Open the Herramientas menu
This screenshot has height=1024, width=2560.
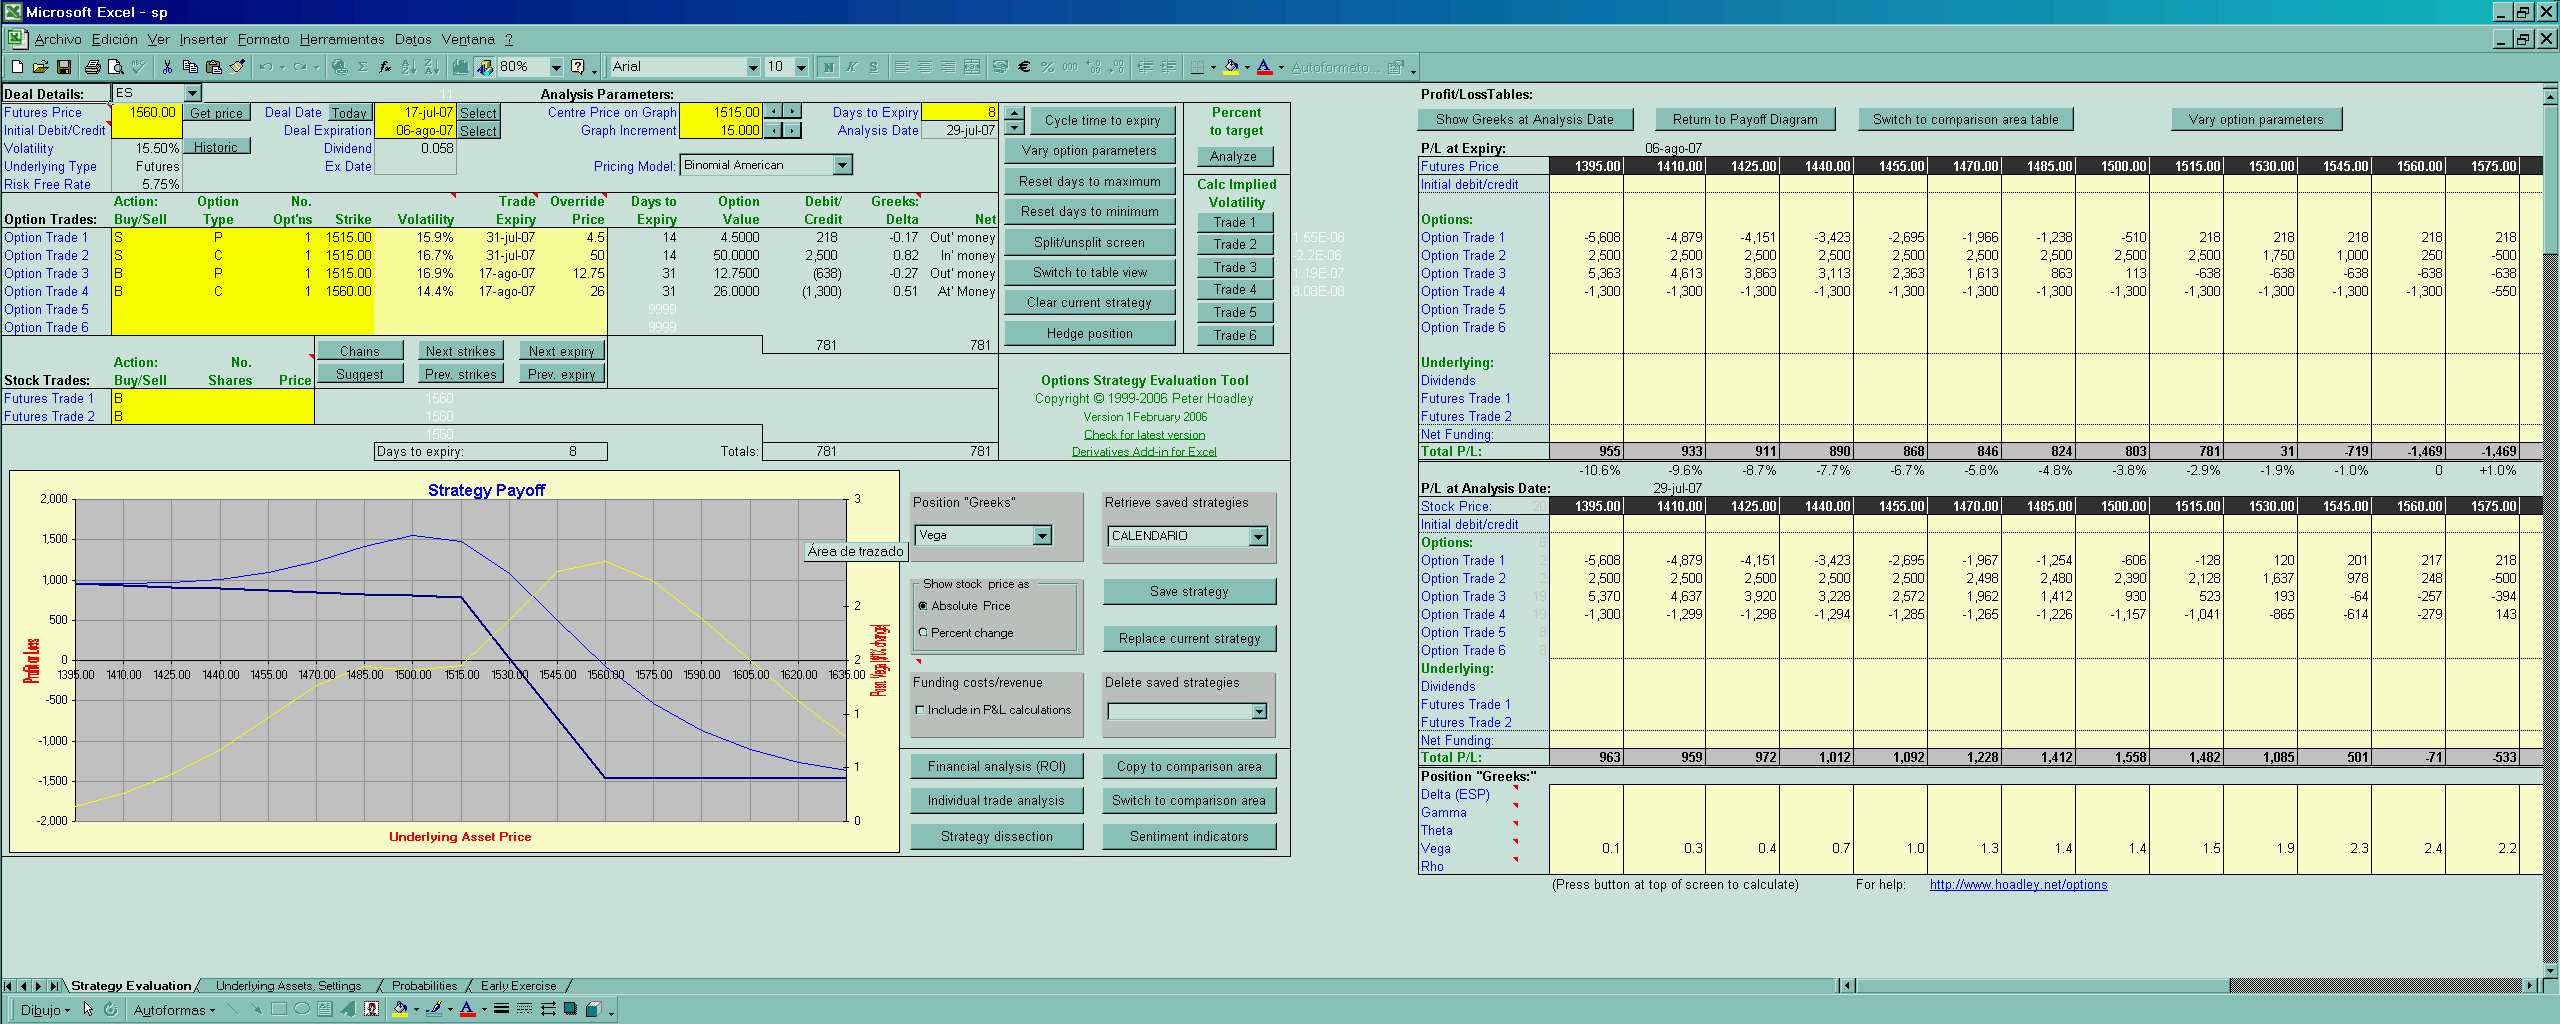(x=341, y=40)
